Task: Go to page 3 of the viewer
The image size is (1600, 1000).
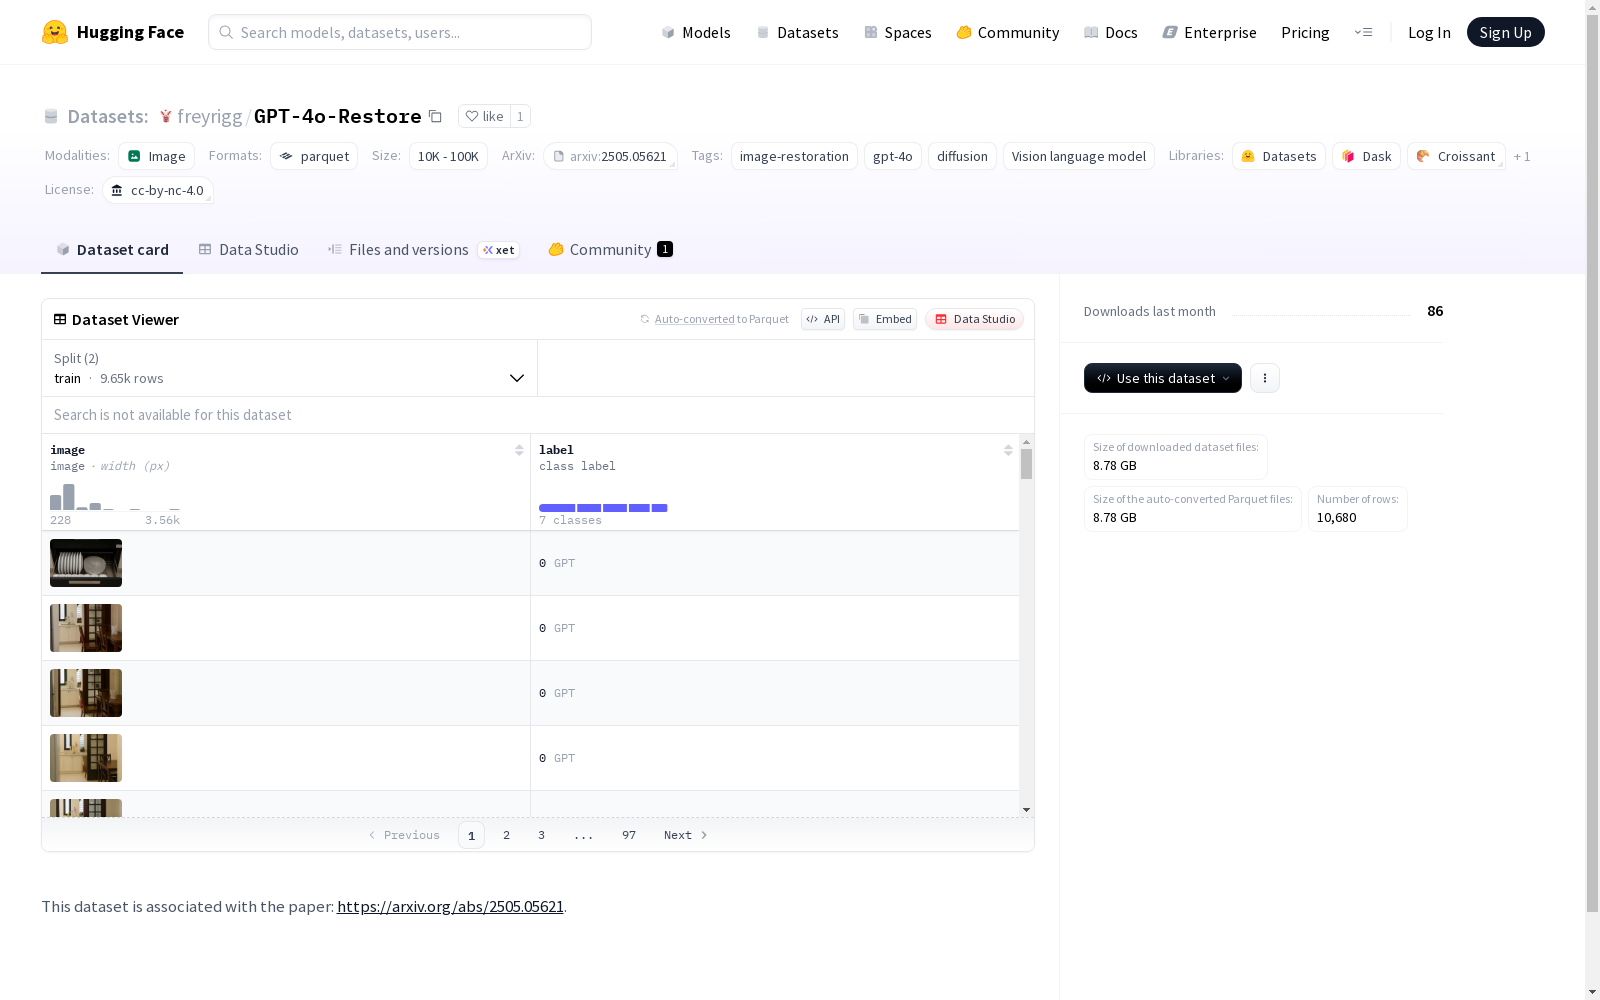Action: tap(541, 835)
